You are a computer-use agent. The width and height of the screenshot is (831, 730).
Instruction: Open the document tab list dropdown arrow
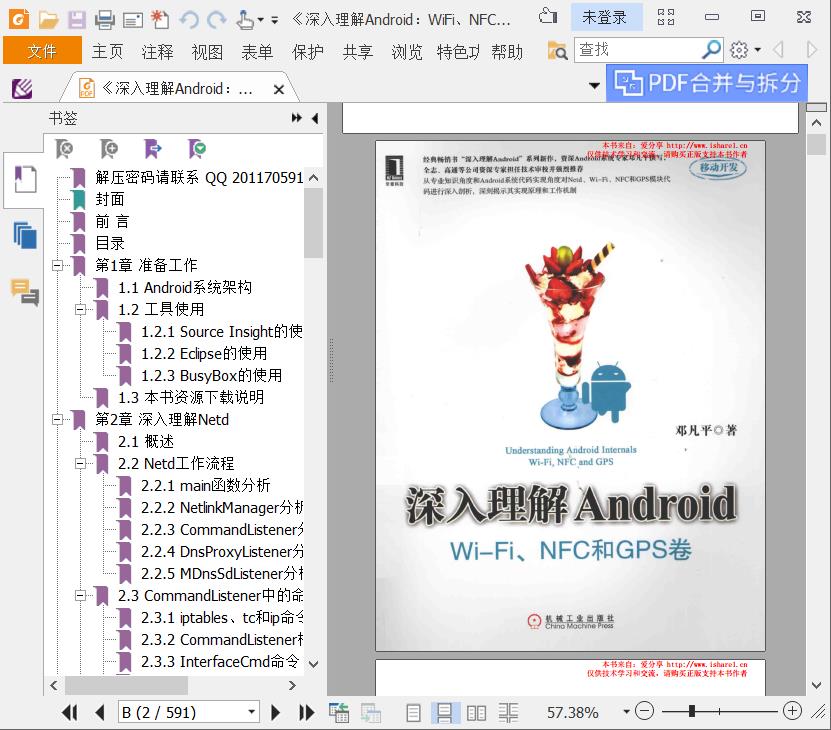595,85
